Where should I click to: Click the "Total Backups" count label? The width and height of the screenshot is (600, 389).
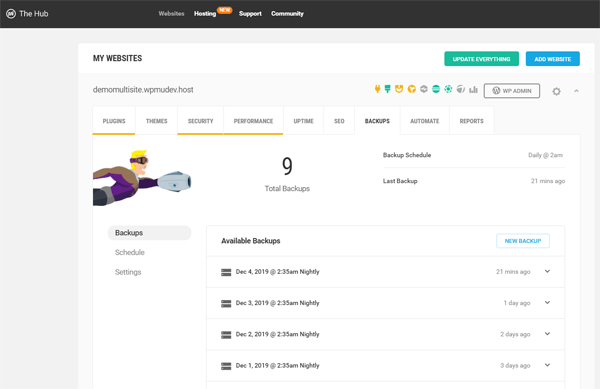click(287, 189)
